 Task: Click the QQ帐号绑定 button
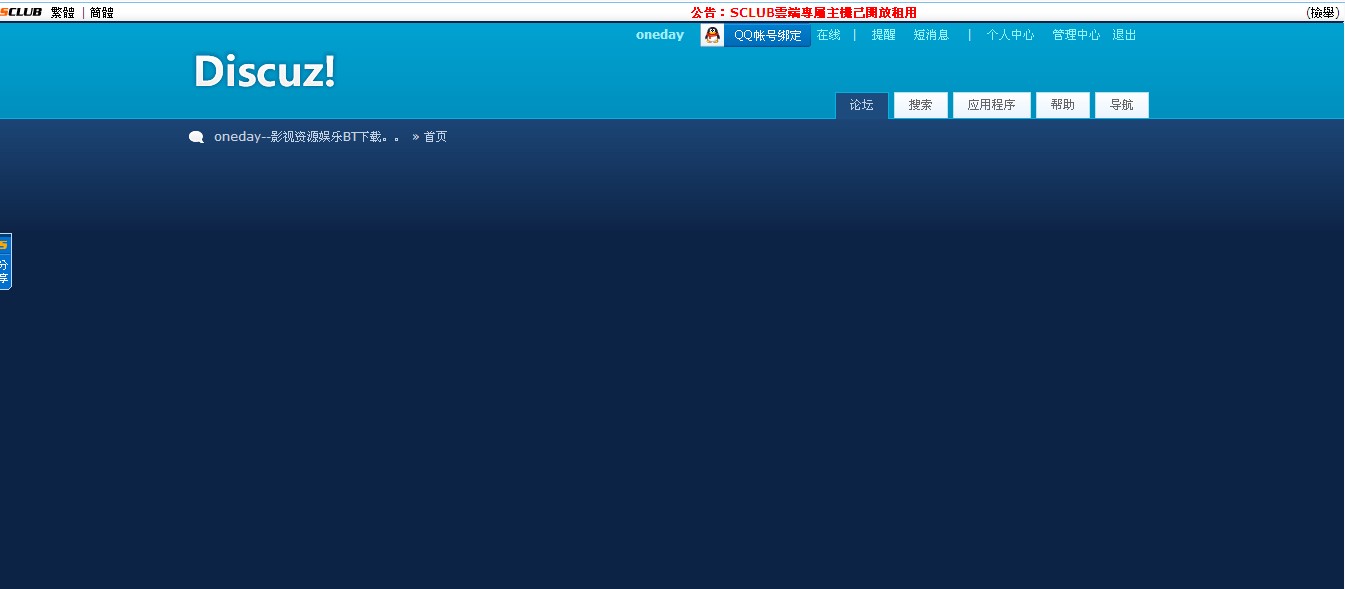click(767, 35)
